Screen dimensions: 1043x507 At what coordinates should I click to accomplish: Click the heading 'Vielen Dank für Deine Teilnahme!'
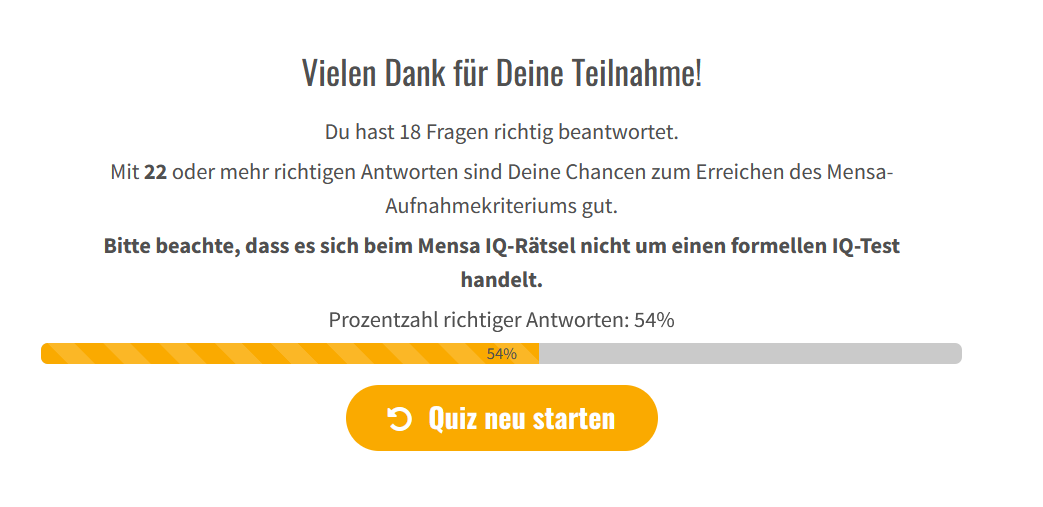(x=502, y=73)
